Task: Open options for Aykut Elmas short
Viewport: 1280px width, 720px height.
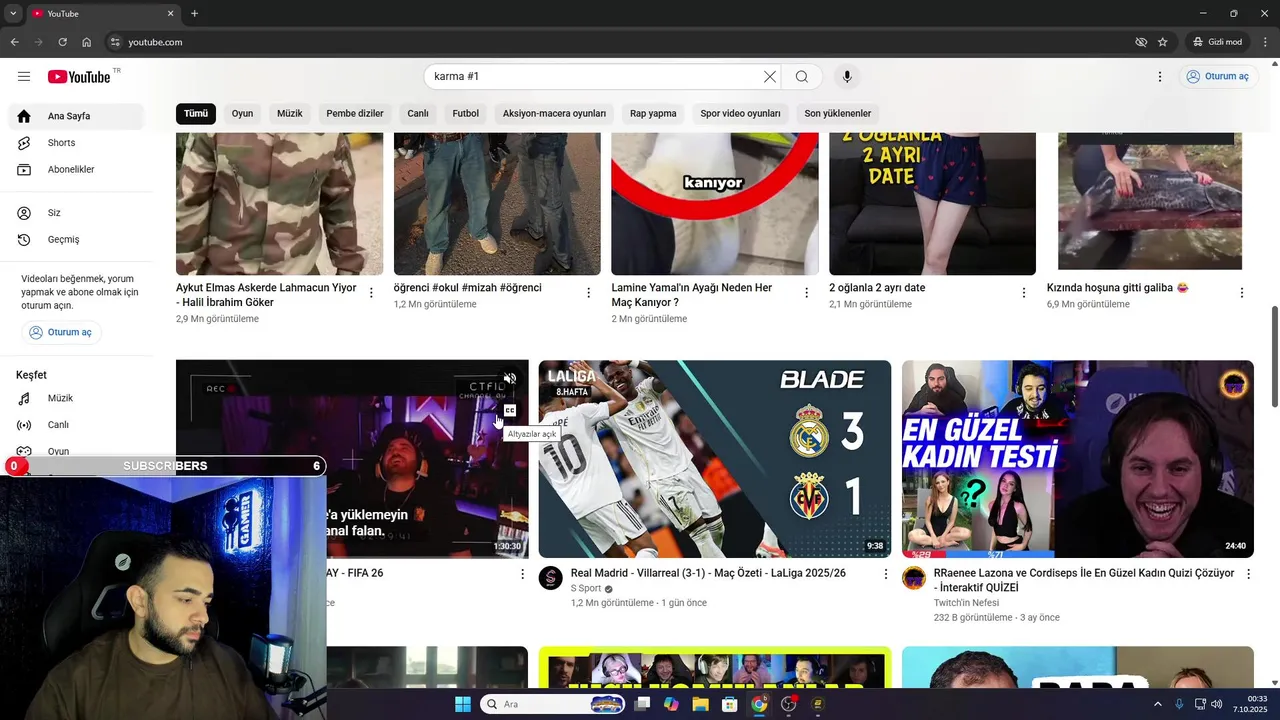Action: (371, 293)
